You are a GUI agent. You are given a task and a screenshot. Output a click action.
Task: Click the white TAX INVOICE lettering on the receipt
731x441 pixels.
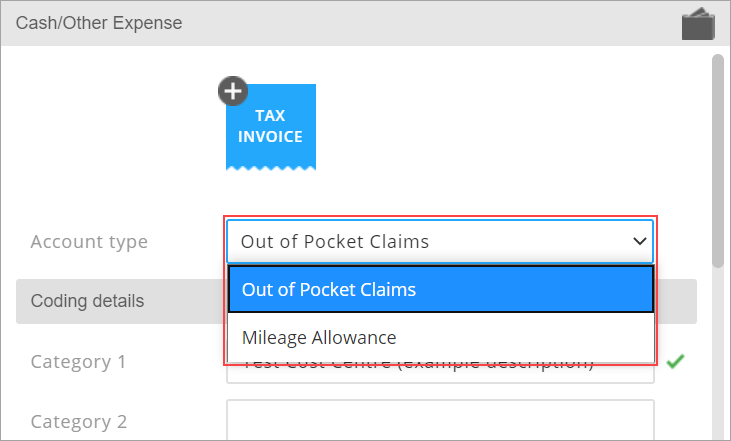270,126
